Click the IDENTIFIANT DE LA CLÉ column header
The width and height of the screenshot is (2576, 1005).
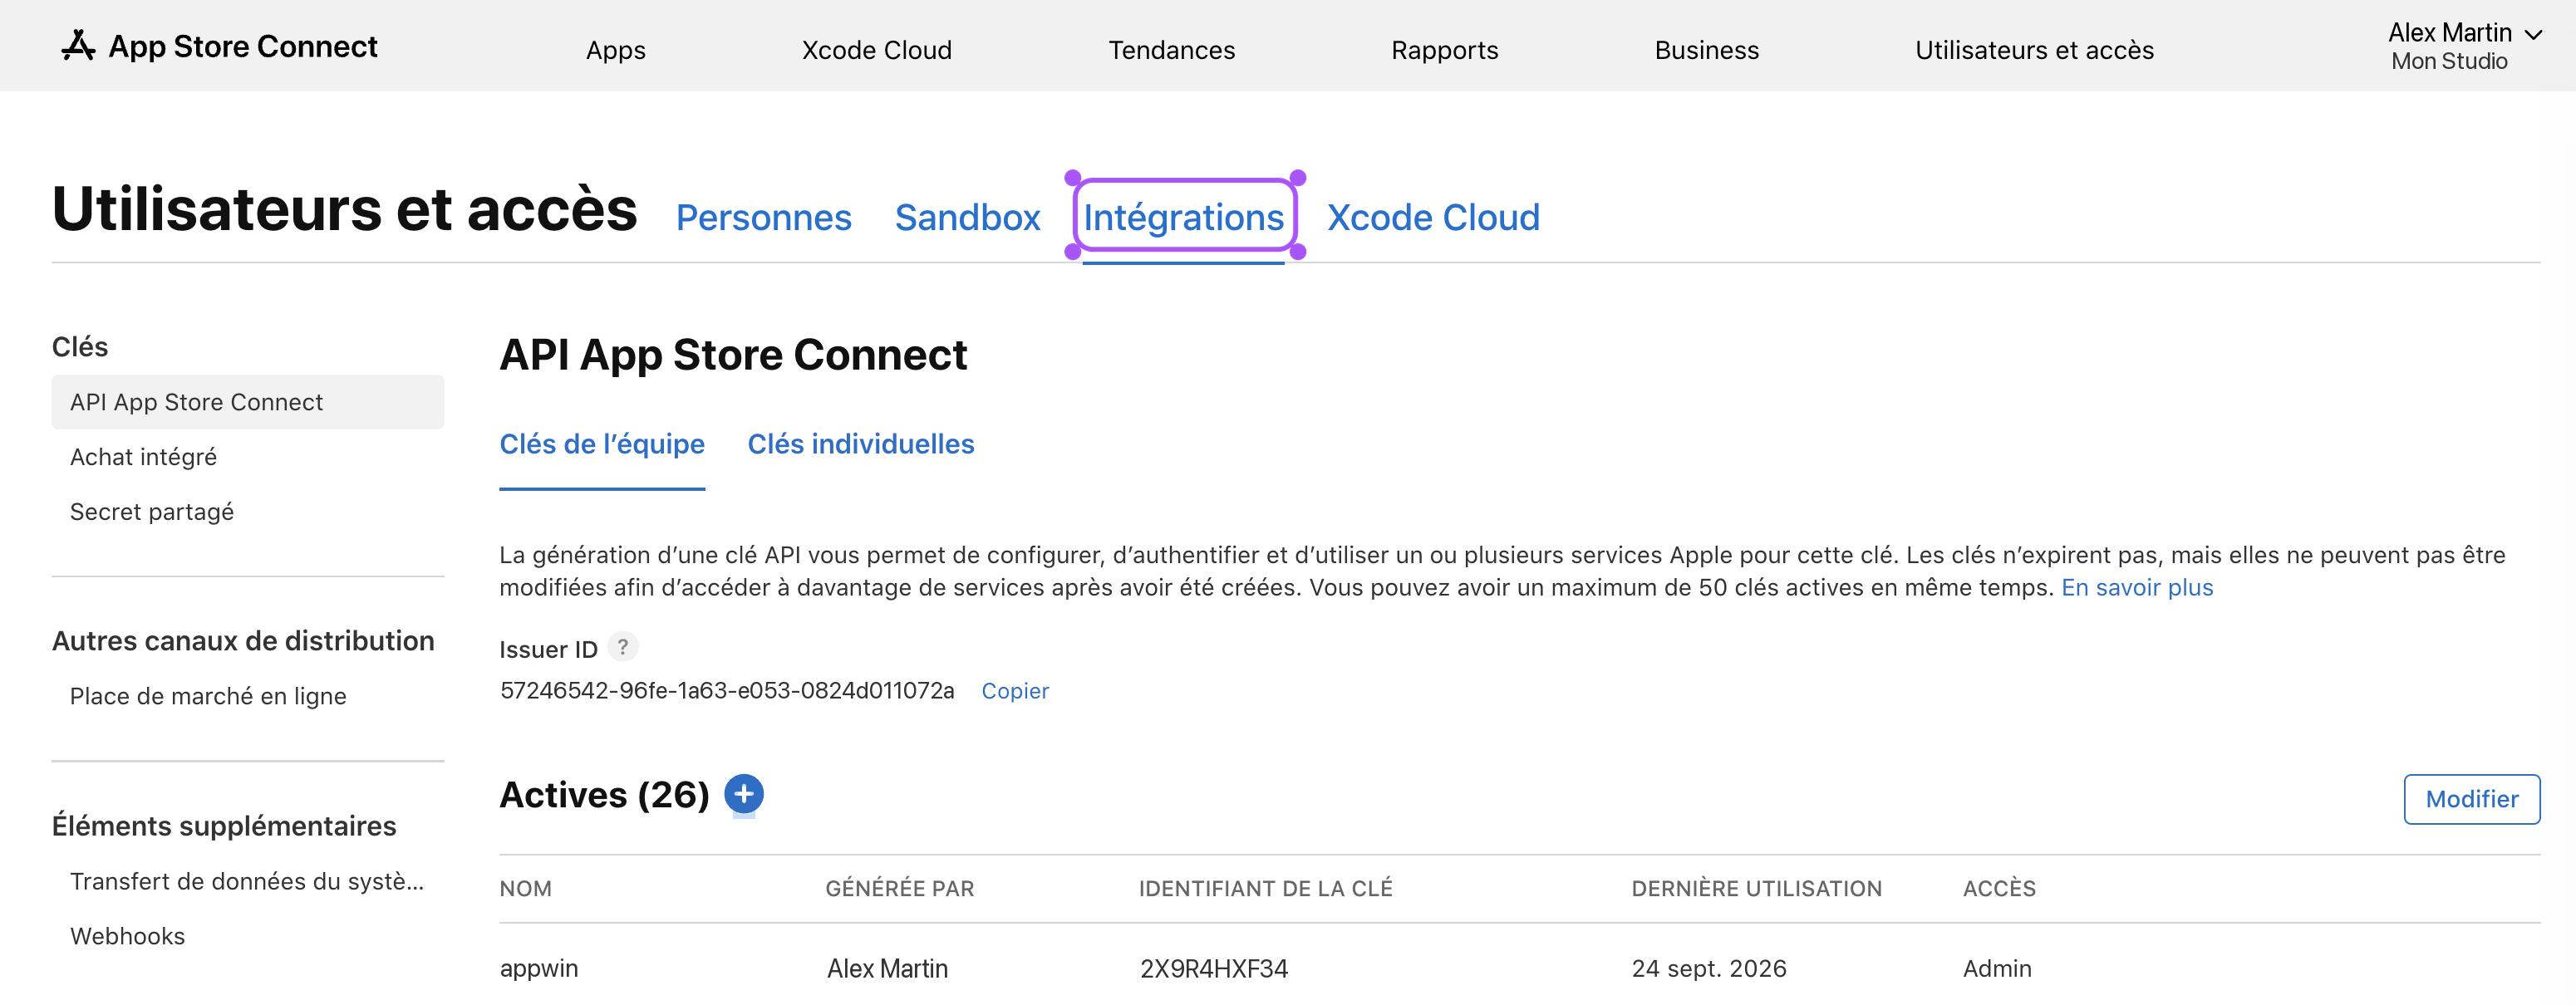(1265, 889)
